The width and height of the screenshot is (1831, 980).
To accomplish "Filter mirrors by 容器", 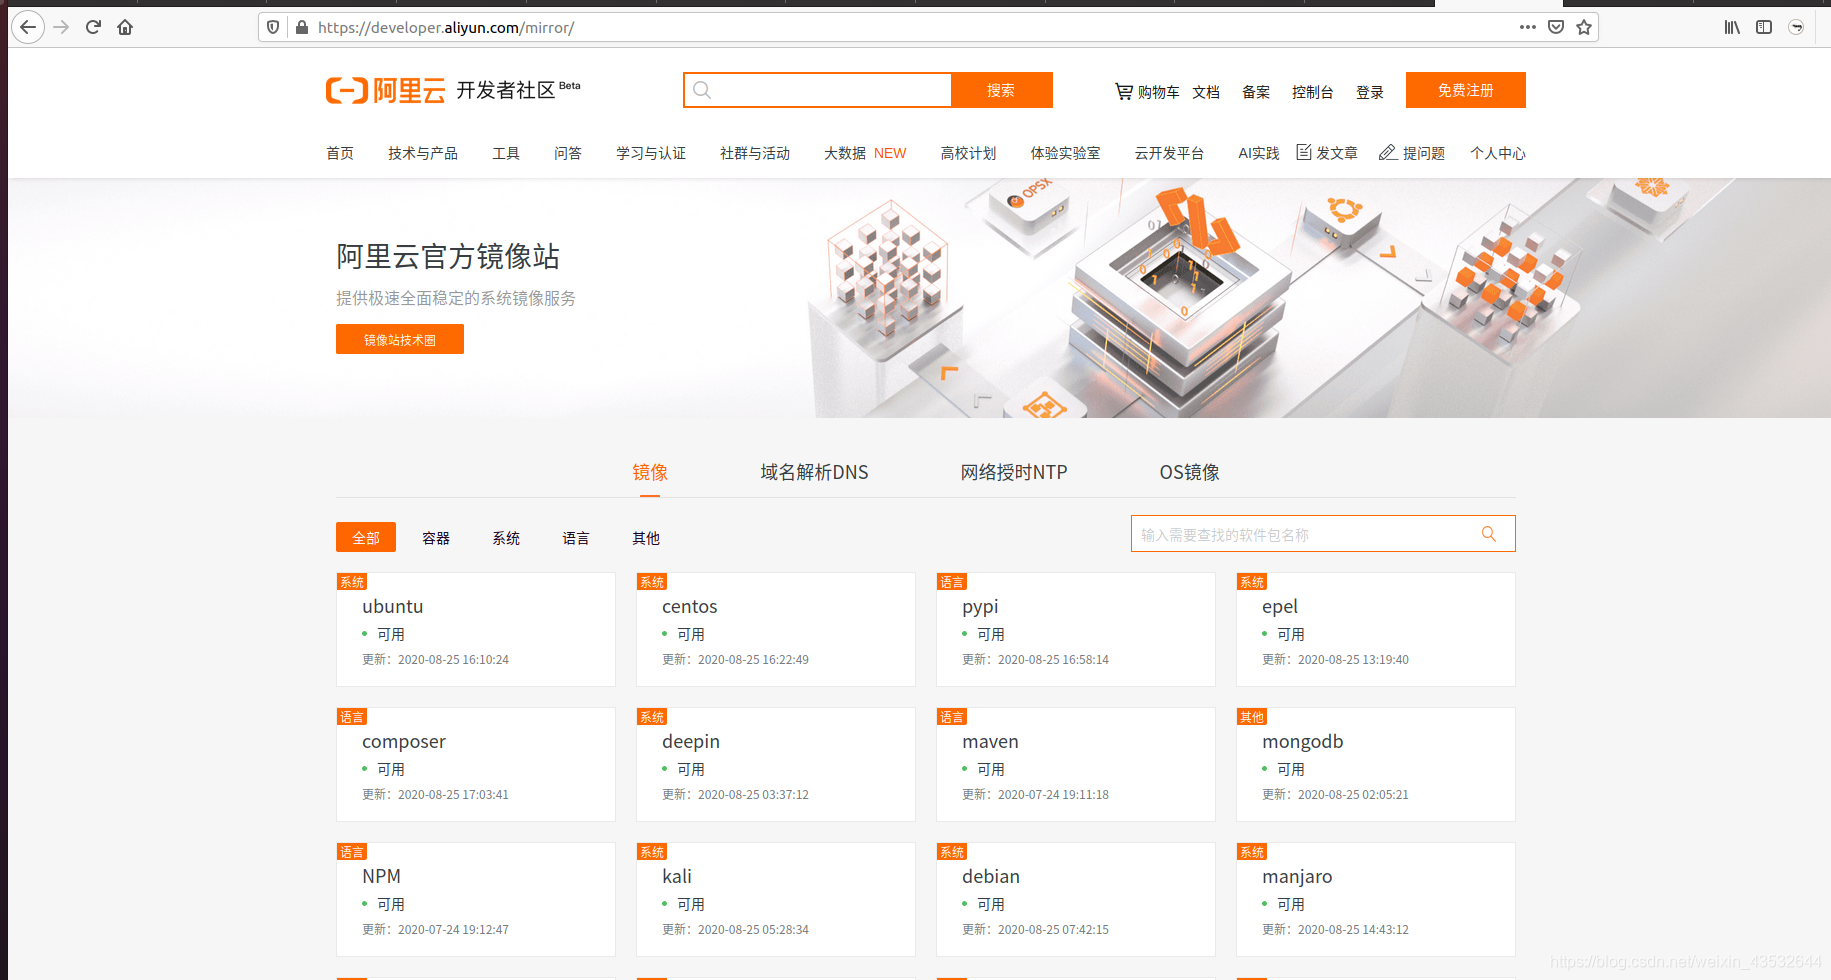I will [x=436, y=538].
